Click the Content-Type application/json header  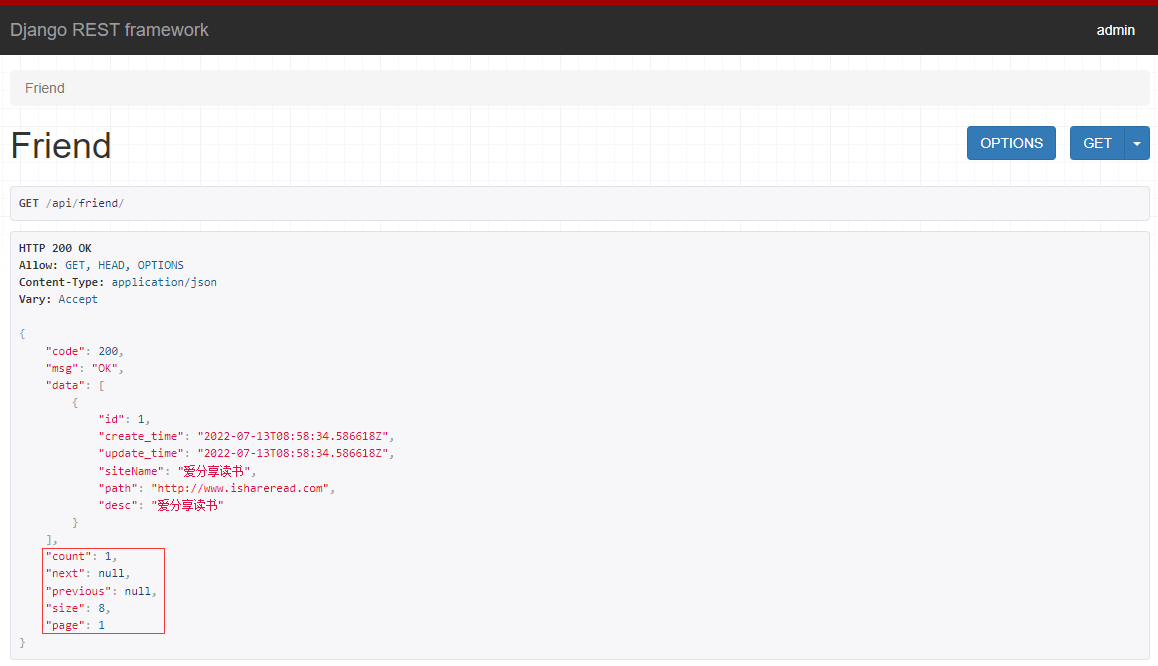point(118,282)
